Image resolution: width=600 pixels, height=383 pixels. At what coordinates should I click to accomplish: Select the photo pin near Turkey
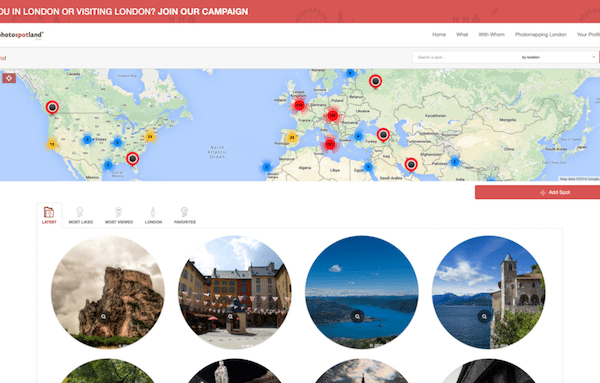(x=383, y=135)
